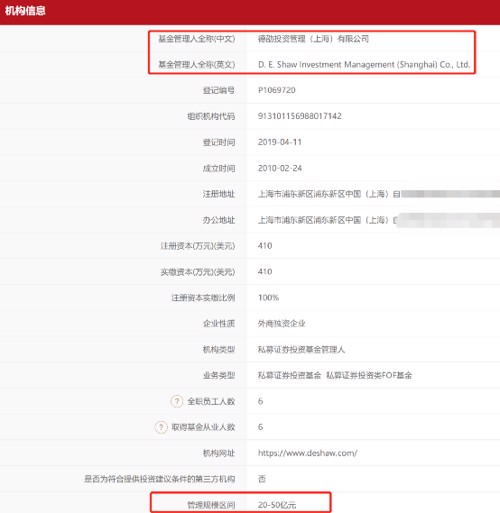Select the registration number P1069720
Image resolution: width=500 pixels, height=513 pixels.
point(277,90)
